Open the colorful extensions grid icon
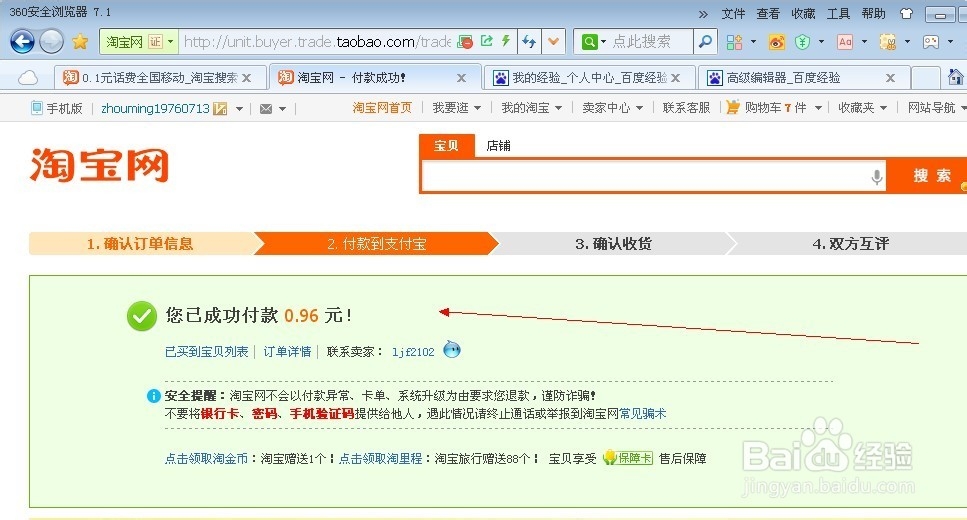The height and width of the screenshot is (520, 967). coord(734,42)
